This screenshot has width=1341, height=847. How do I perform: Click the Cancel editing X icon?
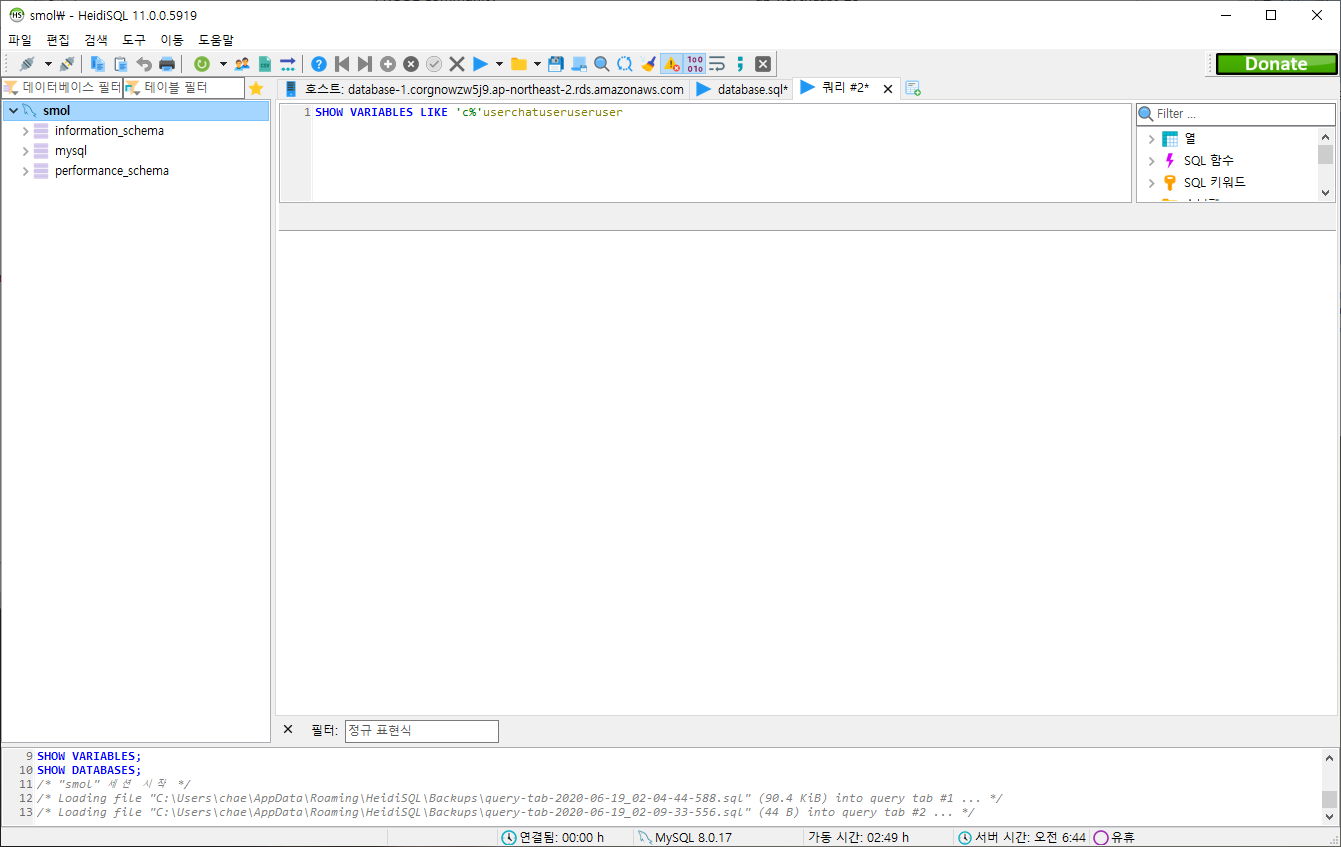(x=457, y=64)
